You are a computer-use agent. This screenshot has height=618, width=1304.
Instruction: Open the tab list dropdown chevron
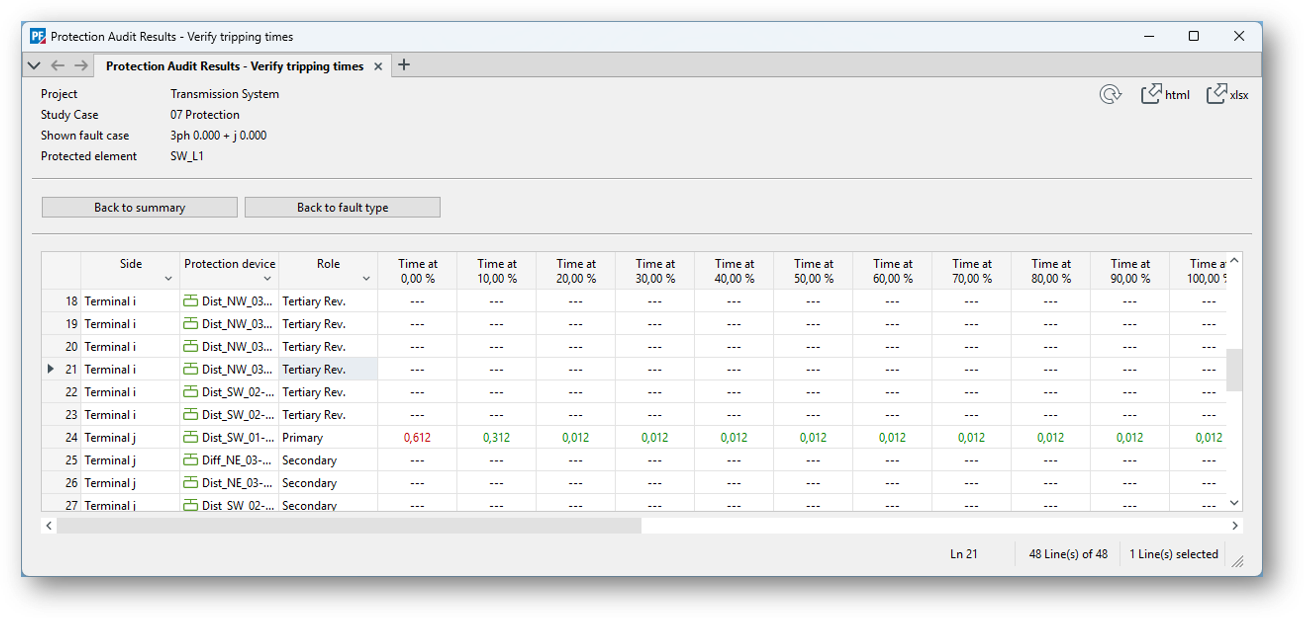click(x=34, y=66)
